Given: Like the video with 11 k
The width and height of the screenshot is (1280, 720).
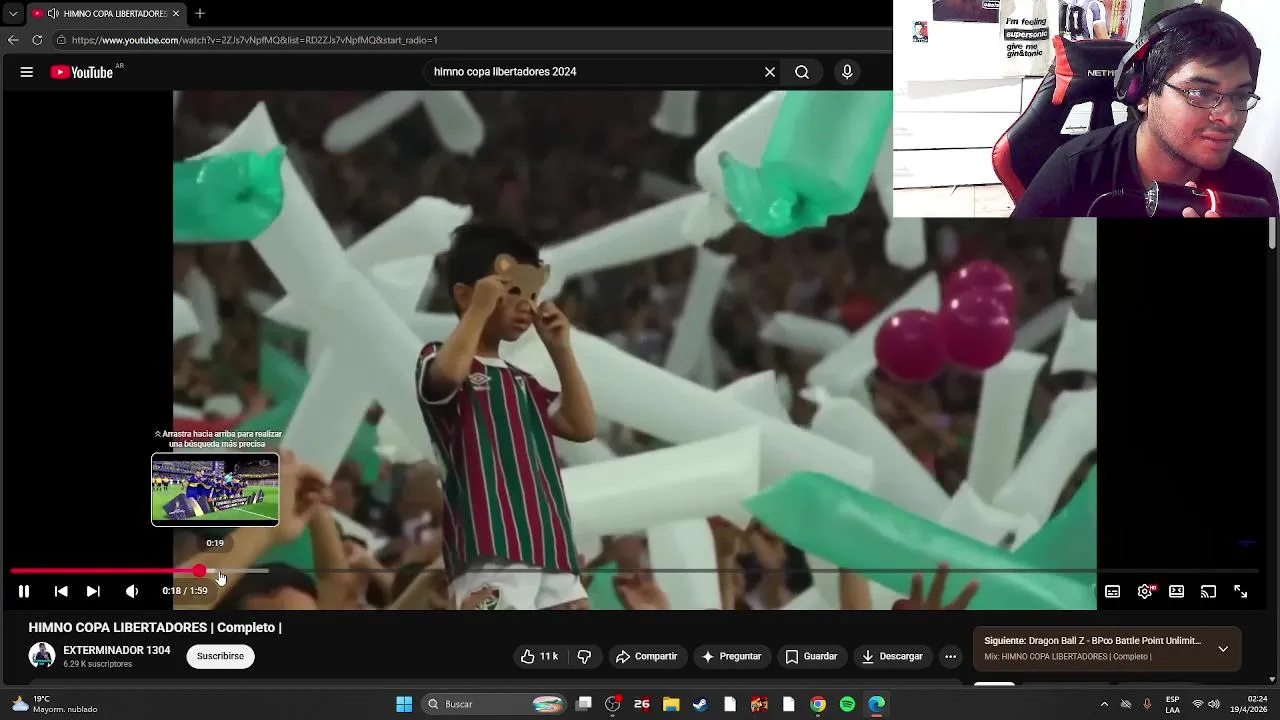Looking at the screenshot, I should (538, 656).
